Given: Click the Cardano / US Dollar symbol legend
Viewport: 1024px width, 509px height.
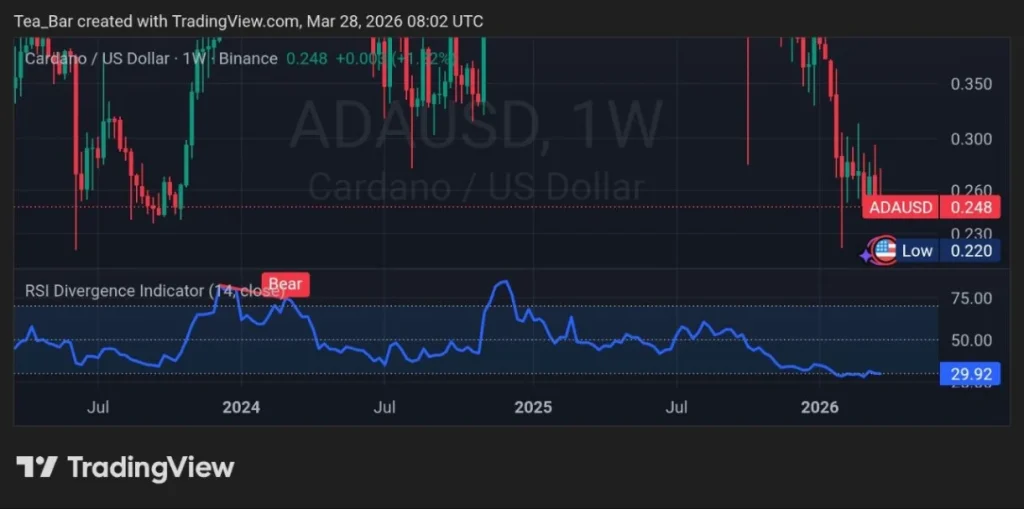Looking at the screenshot, I should [x=151, y=59].
